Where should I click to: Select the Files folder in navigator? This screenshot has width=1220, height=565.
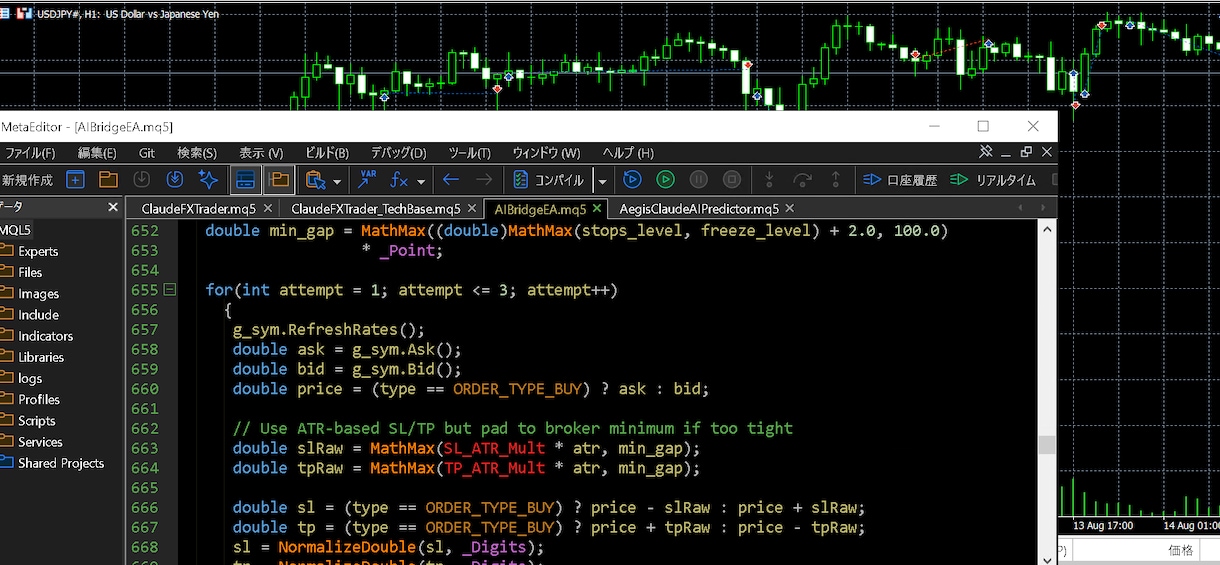30,272
